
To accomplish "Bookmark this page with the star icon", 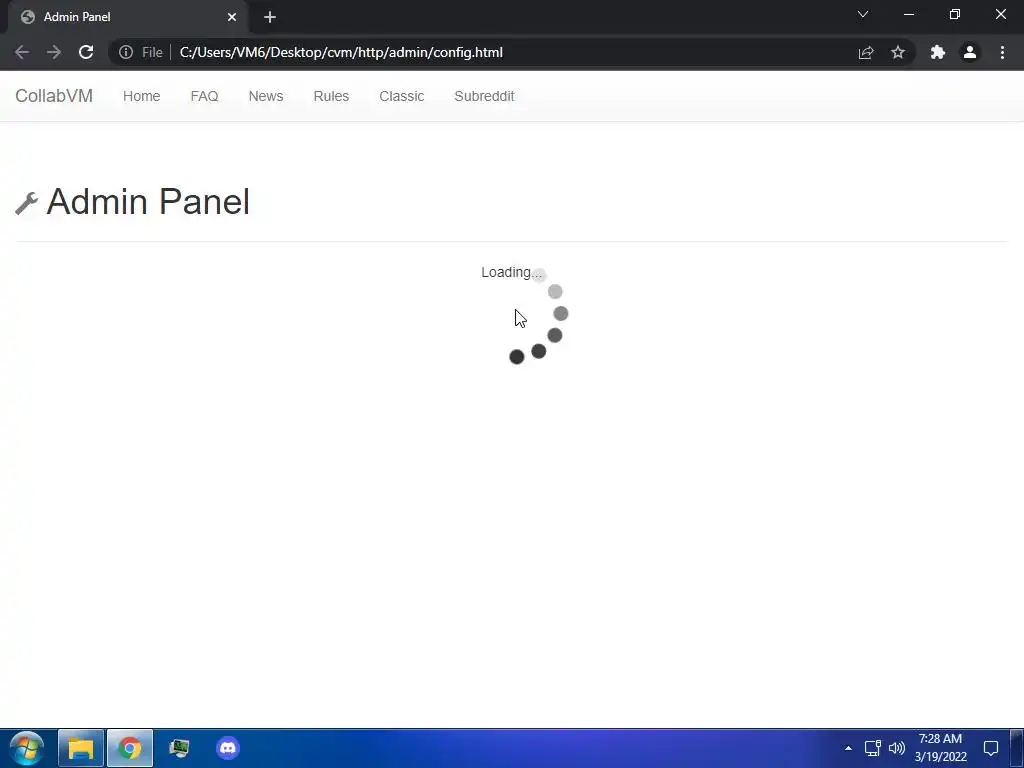I will pyautogui.click(x=898, y=52).
